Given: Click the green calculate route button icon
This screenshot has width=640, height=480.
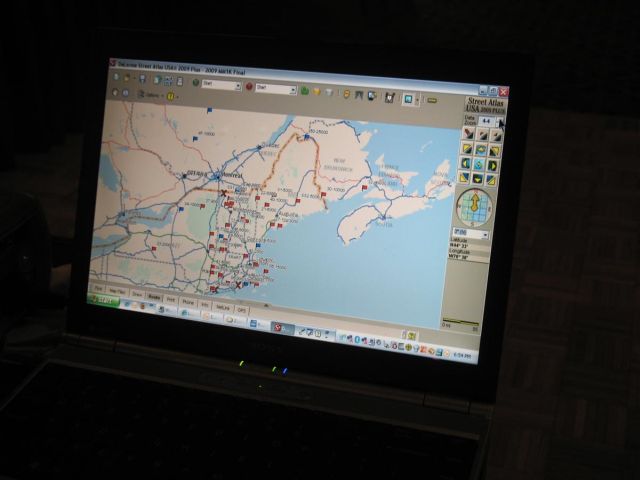Looking at the screenshot, I should click(304, 91).
